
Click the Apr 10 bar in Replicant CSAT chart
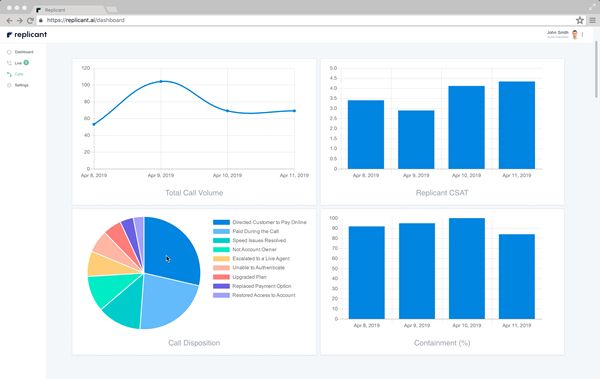(x=466, y=127)
